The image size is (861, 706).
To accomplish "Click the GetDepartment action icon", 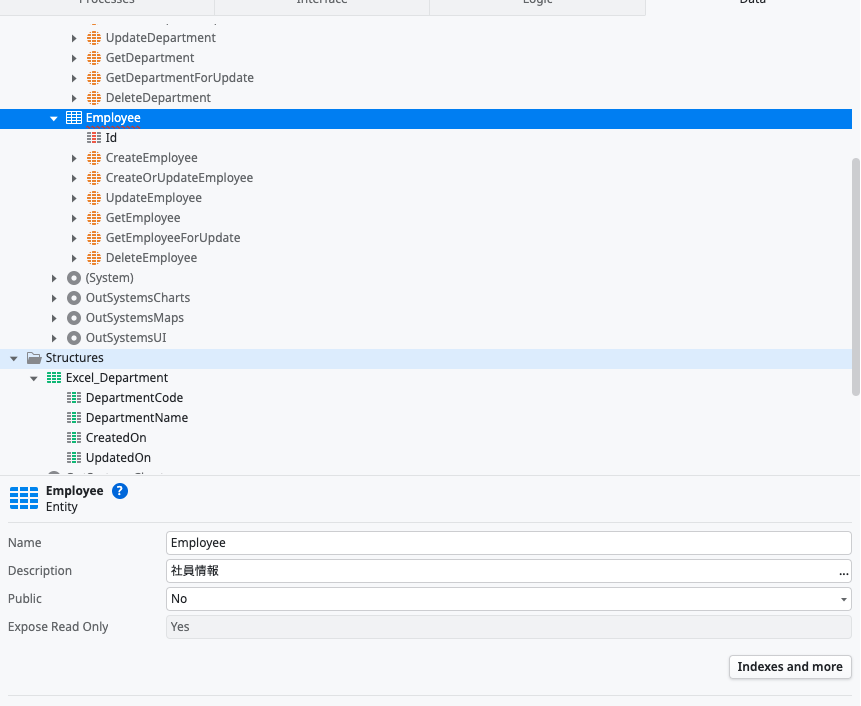I will tap(94, 58).
